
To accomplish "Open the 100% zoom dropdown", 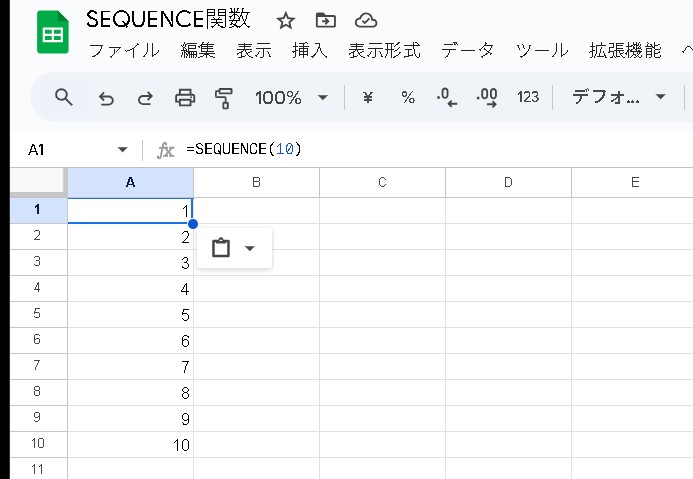I will click(292, 97).
